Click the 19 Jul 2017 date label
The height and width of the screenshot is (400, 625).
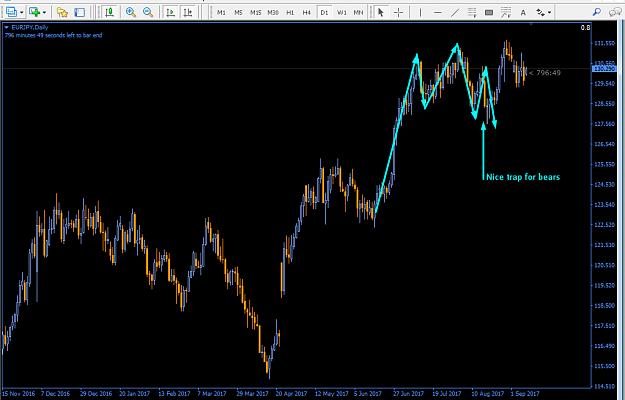(447, 394)
